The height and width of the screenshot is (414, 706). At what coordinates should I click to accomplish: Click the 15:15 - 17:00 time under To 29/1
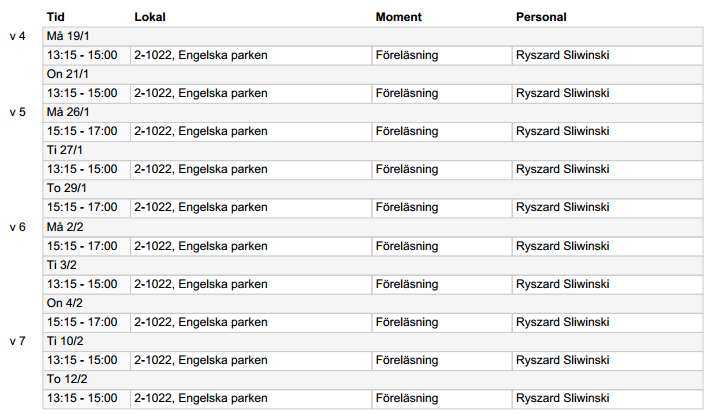click(x=82, y=207)
